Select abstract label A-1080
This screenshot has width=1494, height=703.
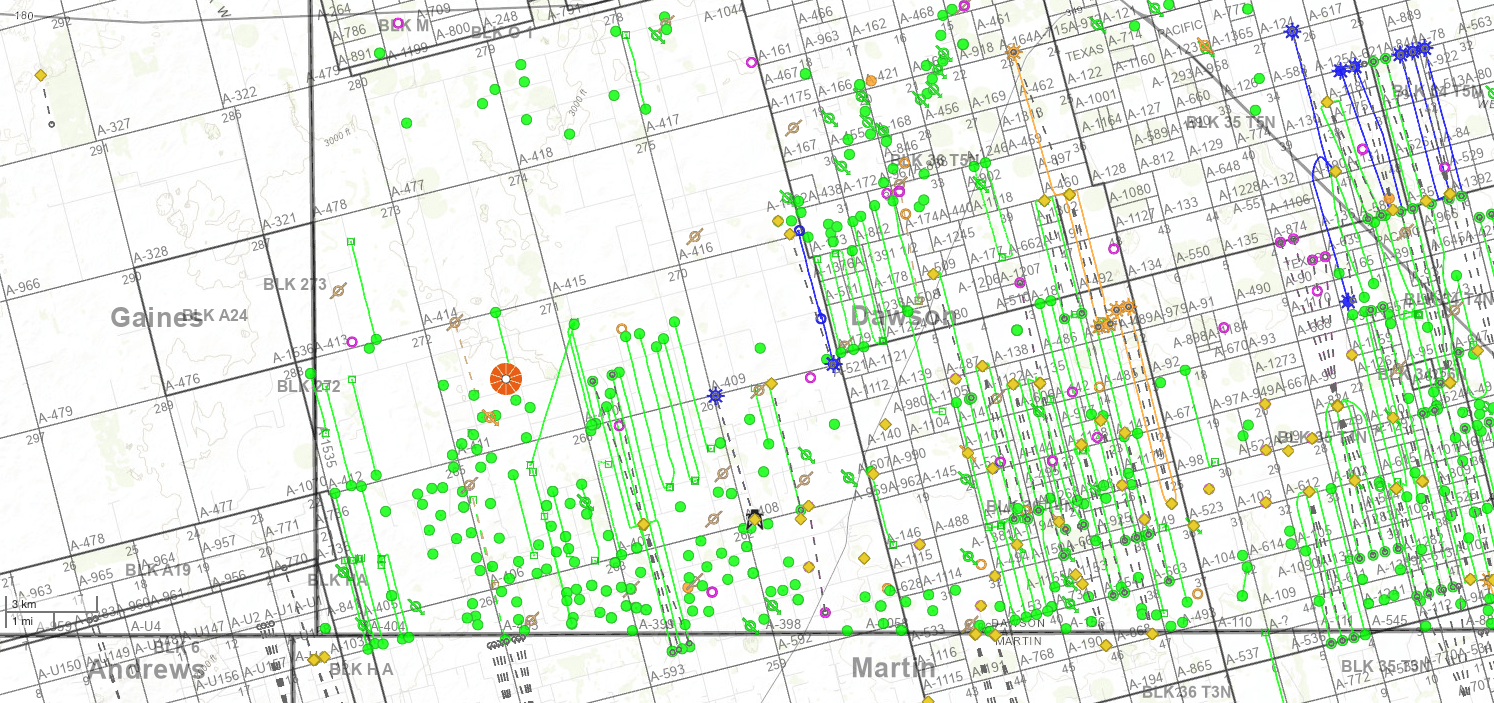[x=1130, y=193]
